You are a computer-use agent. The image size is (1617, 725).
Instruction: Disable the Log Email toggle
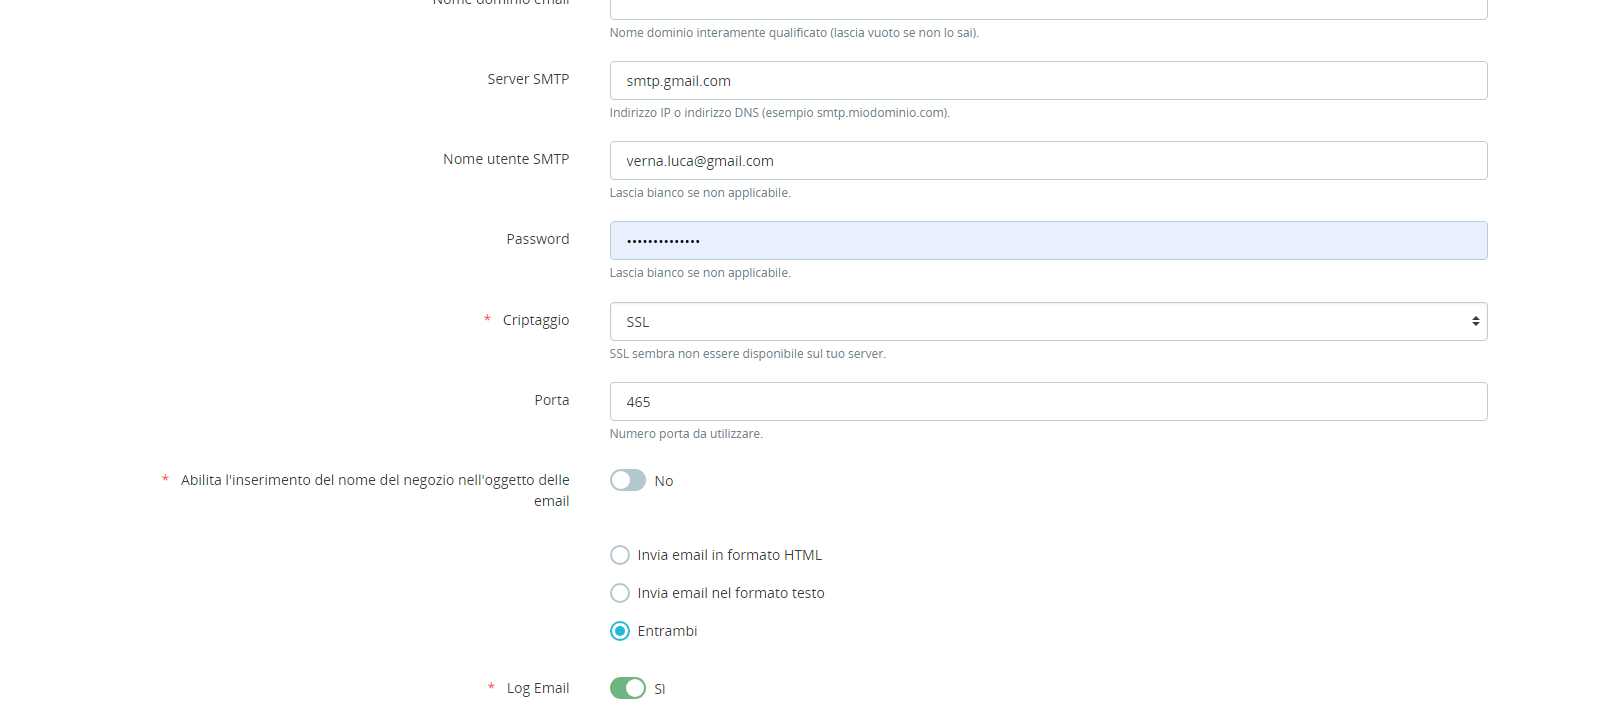click(x=628, y=688)
